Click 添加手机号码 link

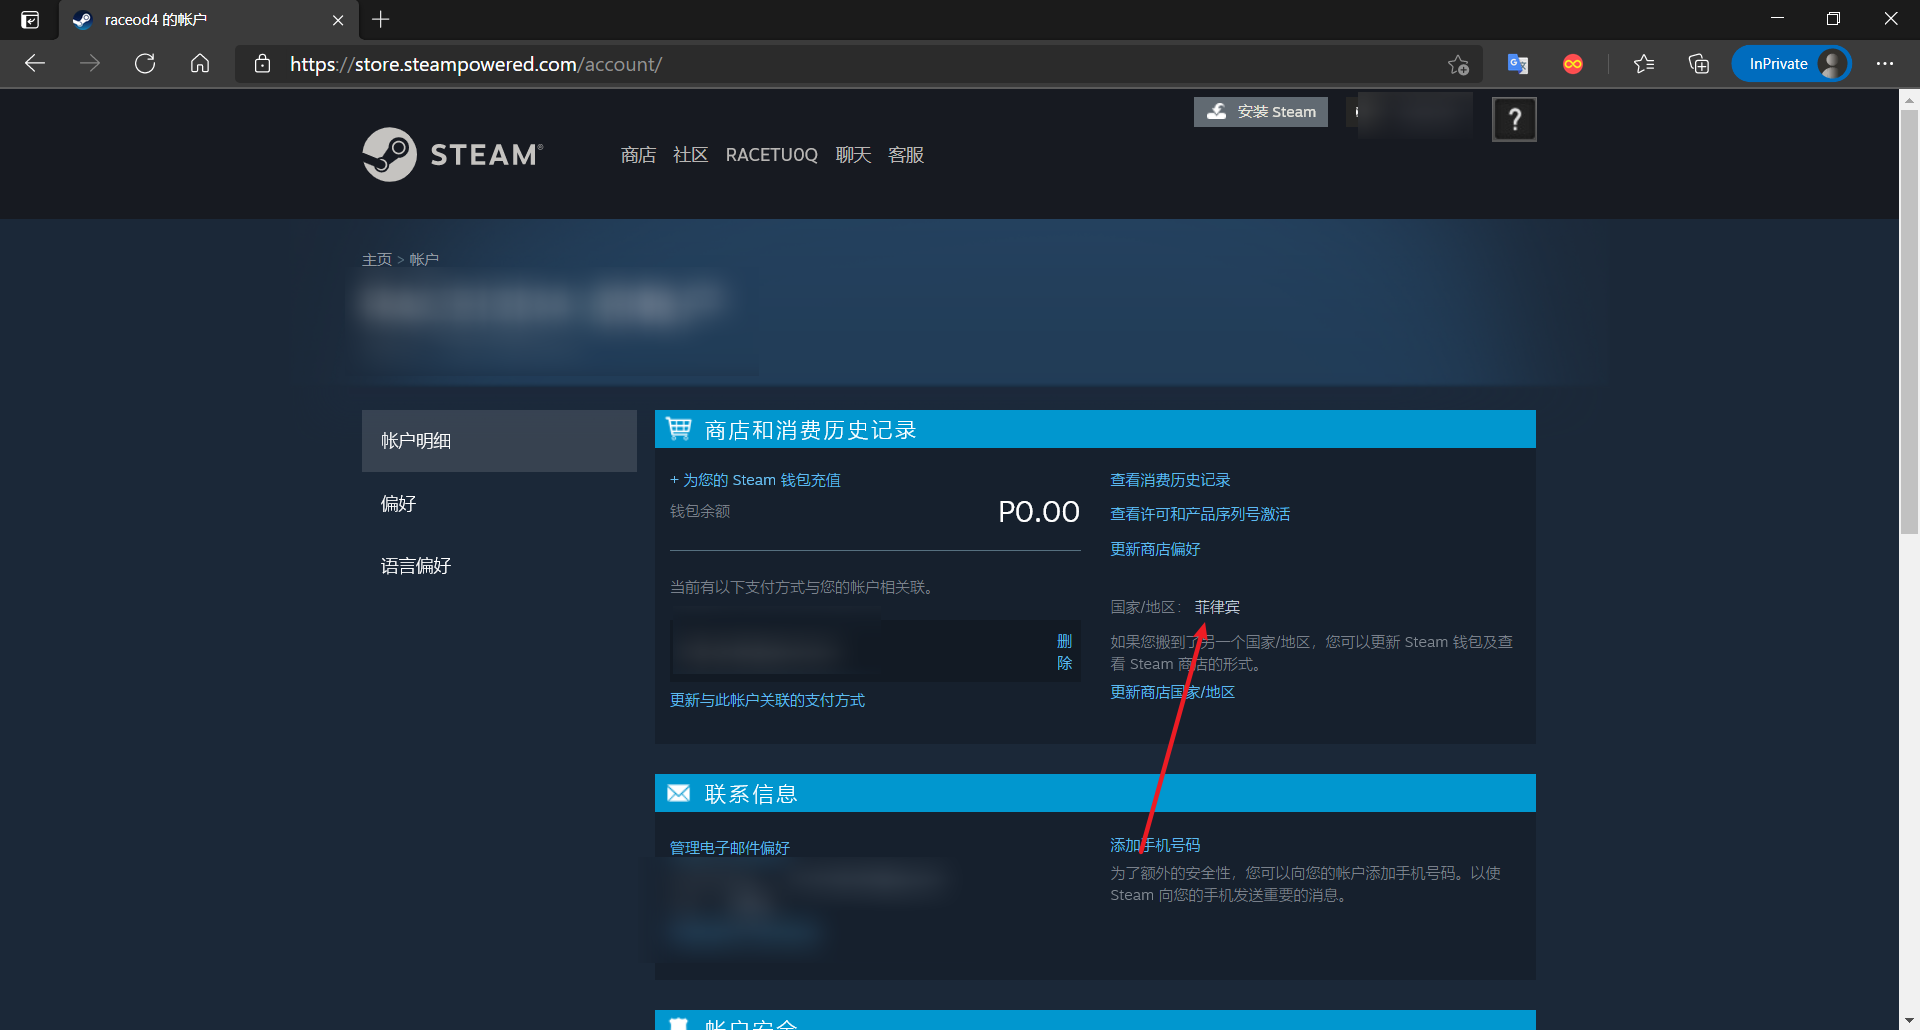1155,845
